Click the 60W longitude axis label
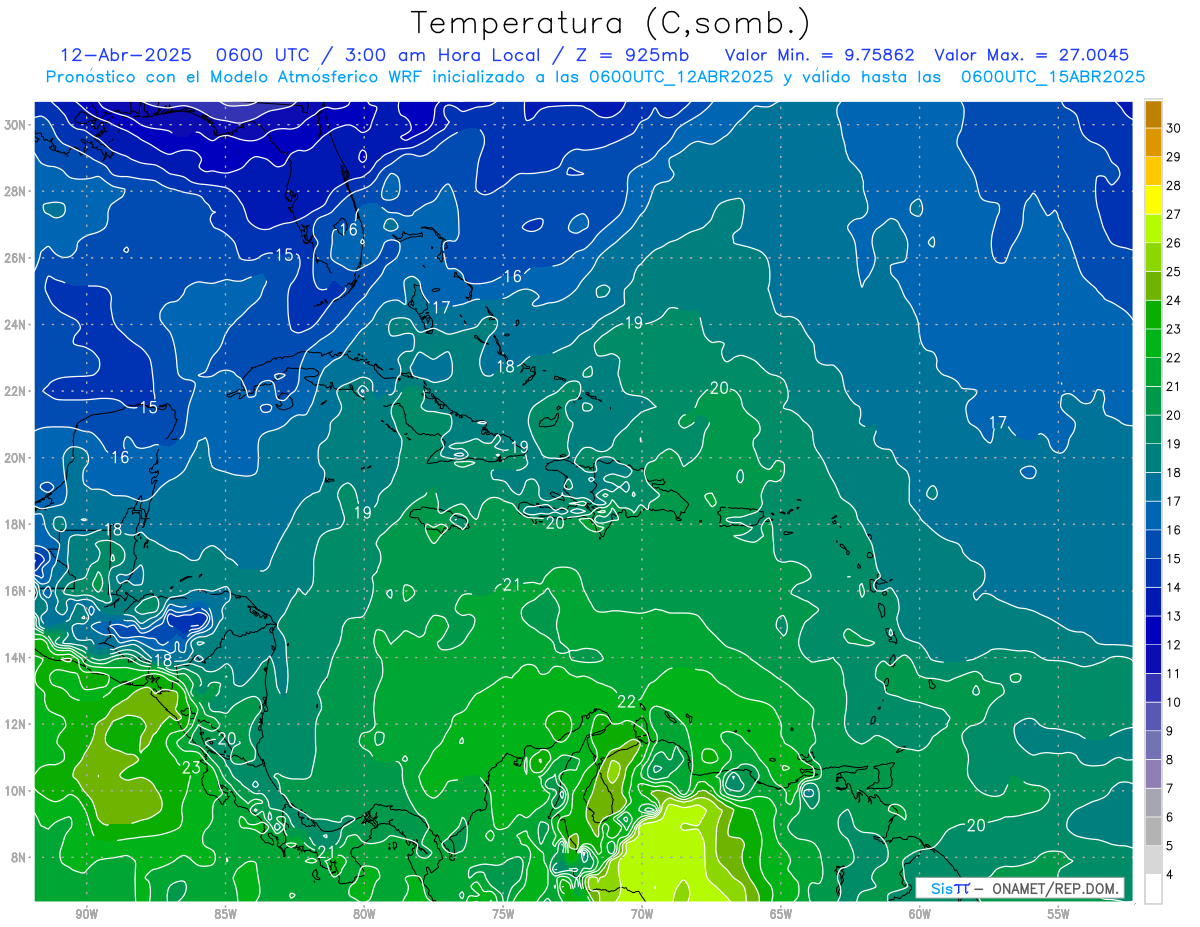This screenshot has width=1200, height=927. tap(920, 914)
